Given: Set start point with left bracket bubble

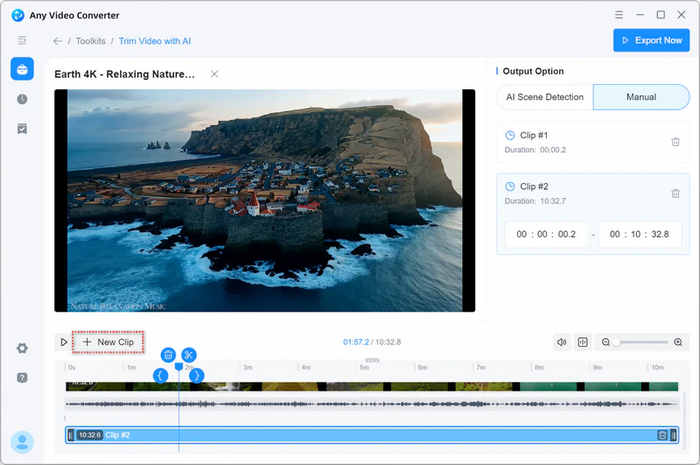Looking at the screenshot, I should (160, 375).
